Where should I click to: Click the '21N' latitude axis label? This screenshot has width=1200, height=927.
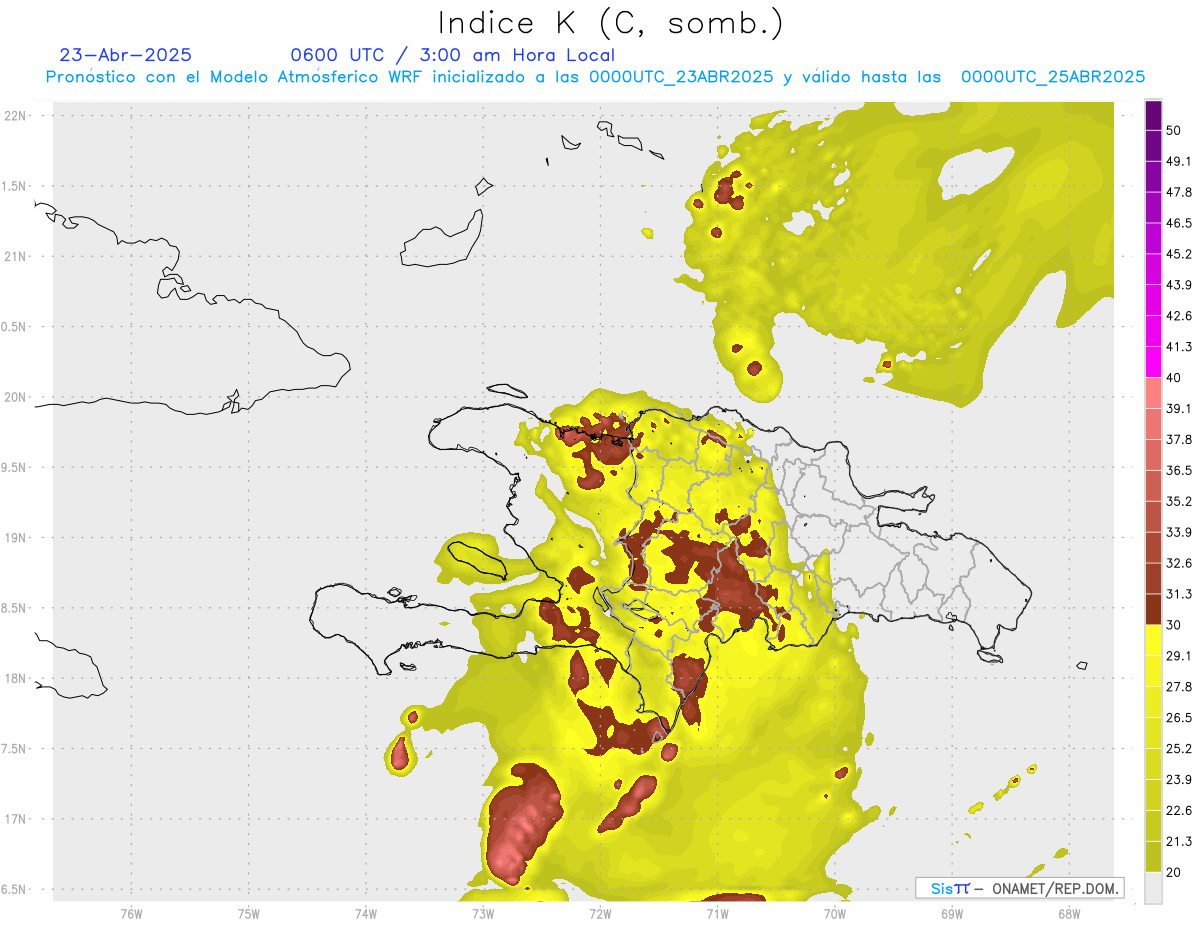click(15, 257)
